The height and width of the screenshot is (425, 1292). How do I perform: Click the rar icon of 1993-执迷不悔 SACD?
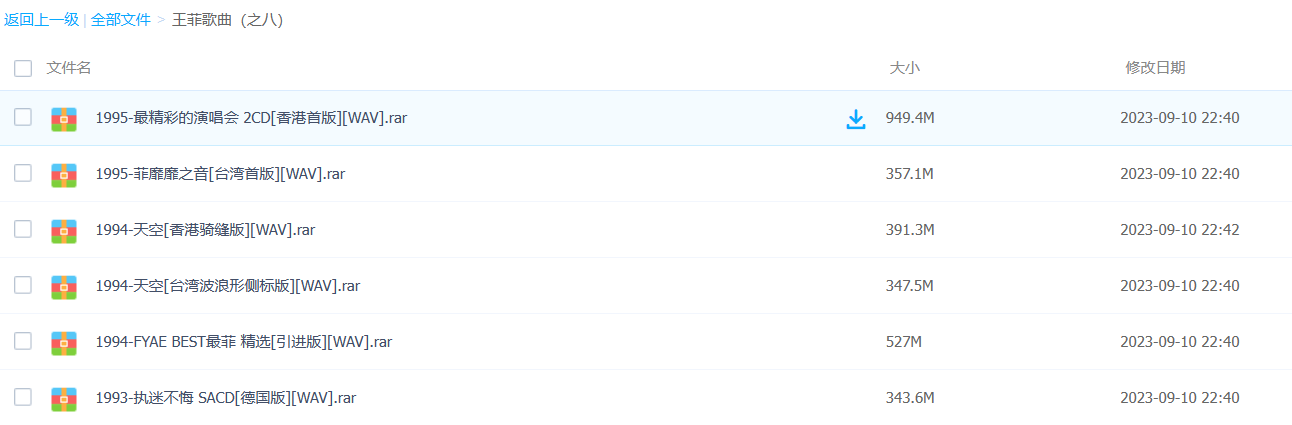click(64, 398)
